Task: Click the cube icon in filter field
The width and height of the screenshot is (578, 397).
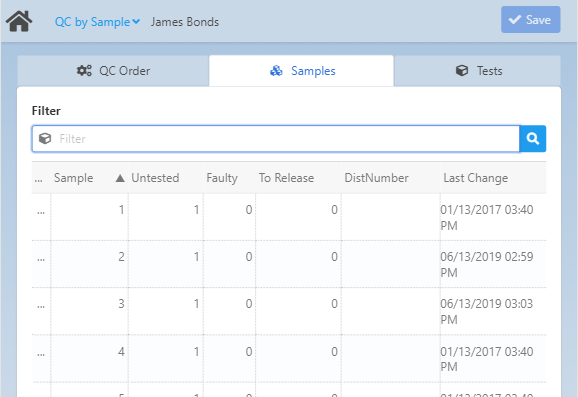Action: 45,139
